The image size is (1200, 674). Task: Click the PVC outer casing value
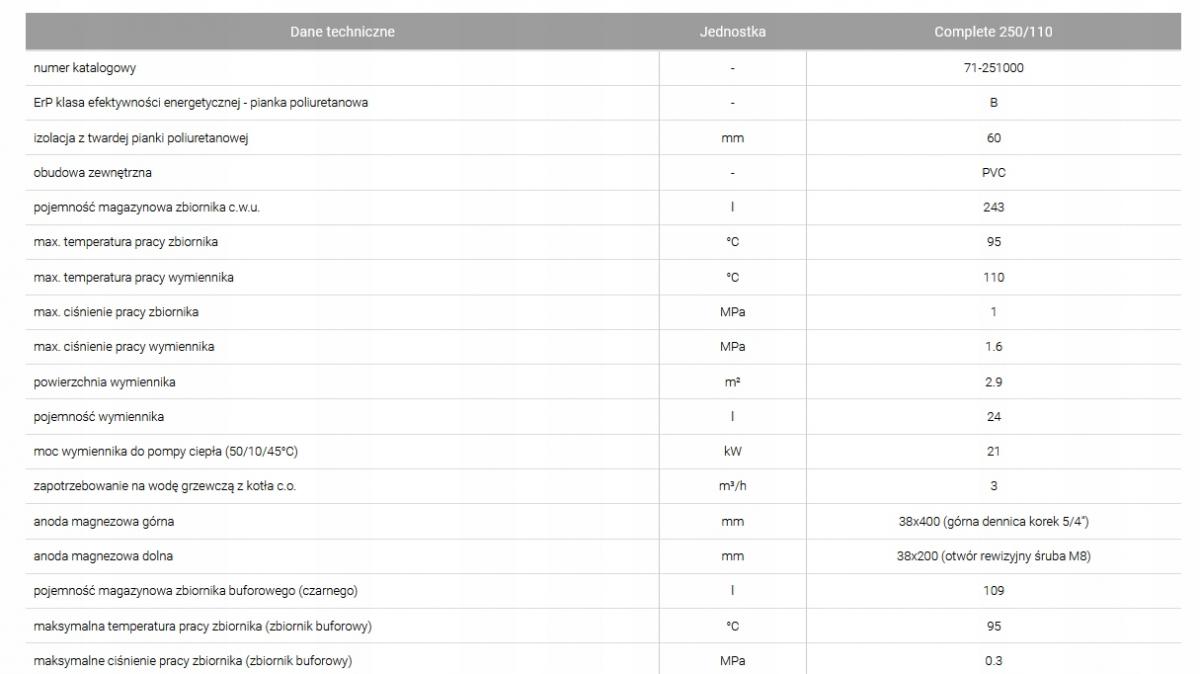[x=993, y=173]
